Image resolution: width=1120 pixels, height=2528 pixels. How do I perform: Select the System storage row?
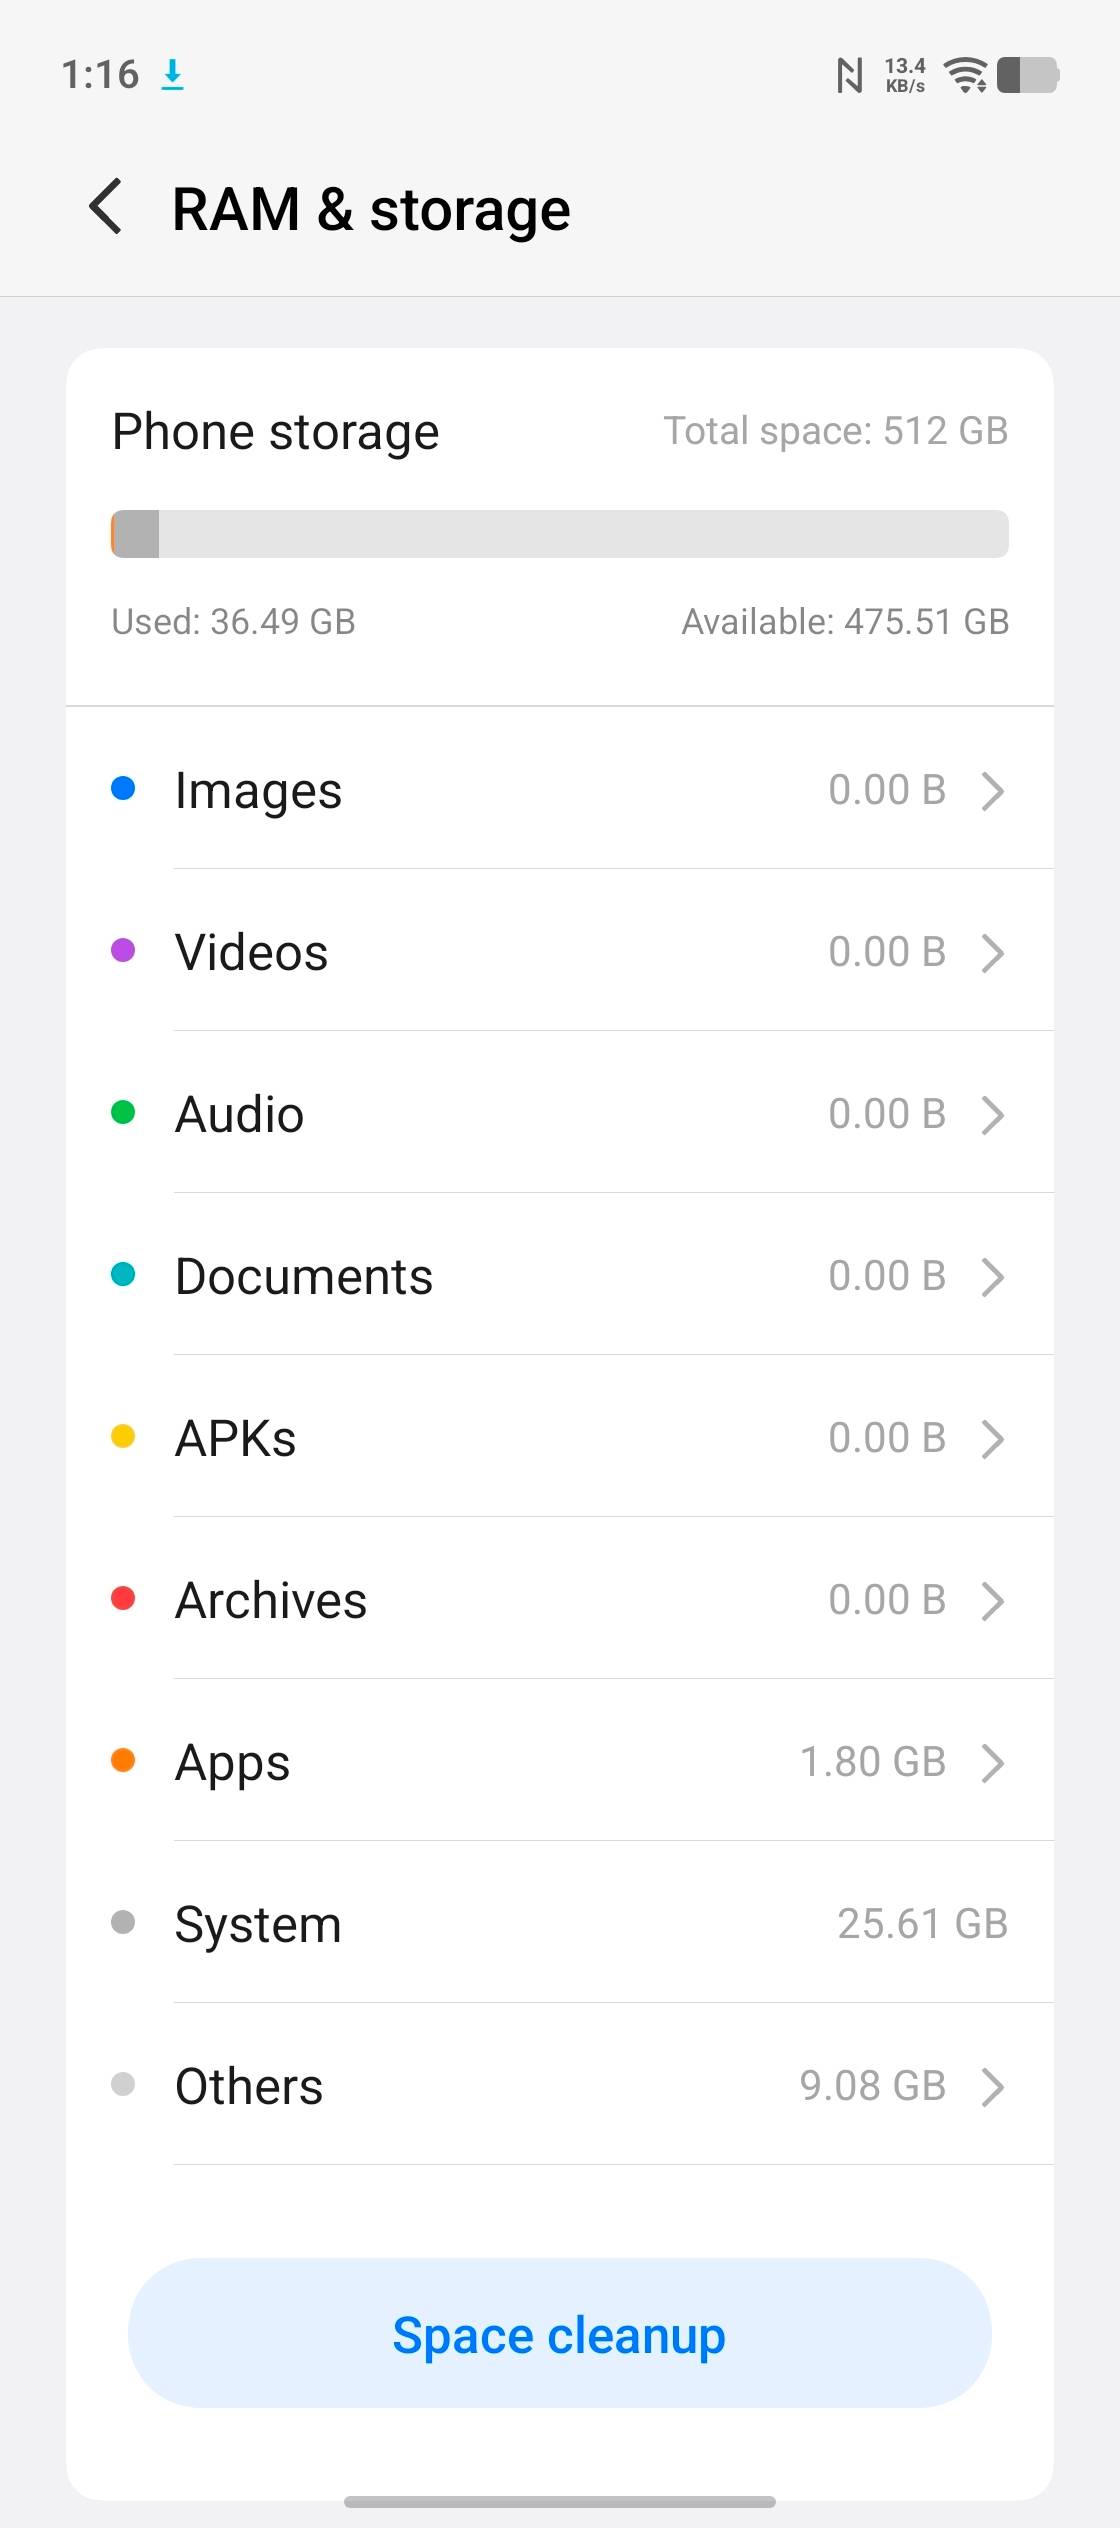(560, 1923)
